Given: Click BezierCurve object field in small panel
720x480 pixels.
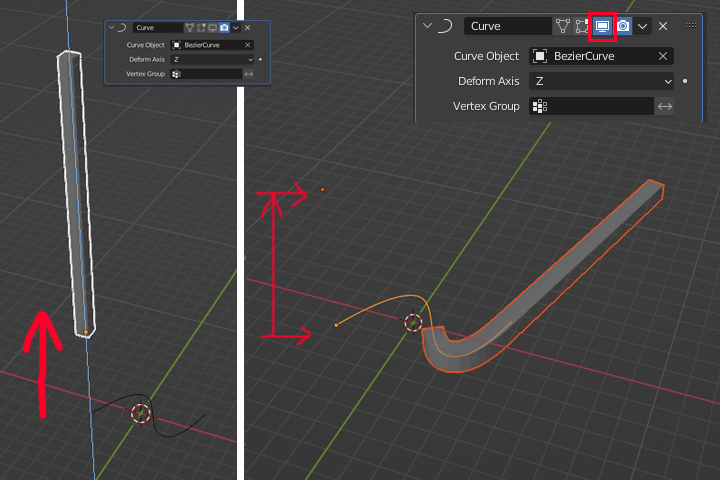Looking at the screenshot, I should point(212,45).
